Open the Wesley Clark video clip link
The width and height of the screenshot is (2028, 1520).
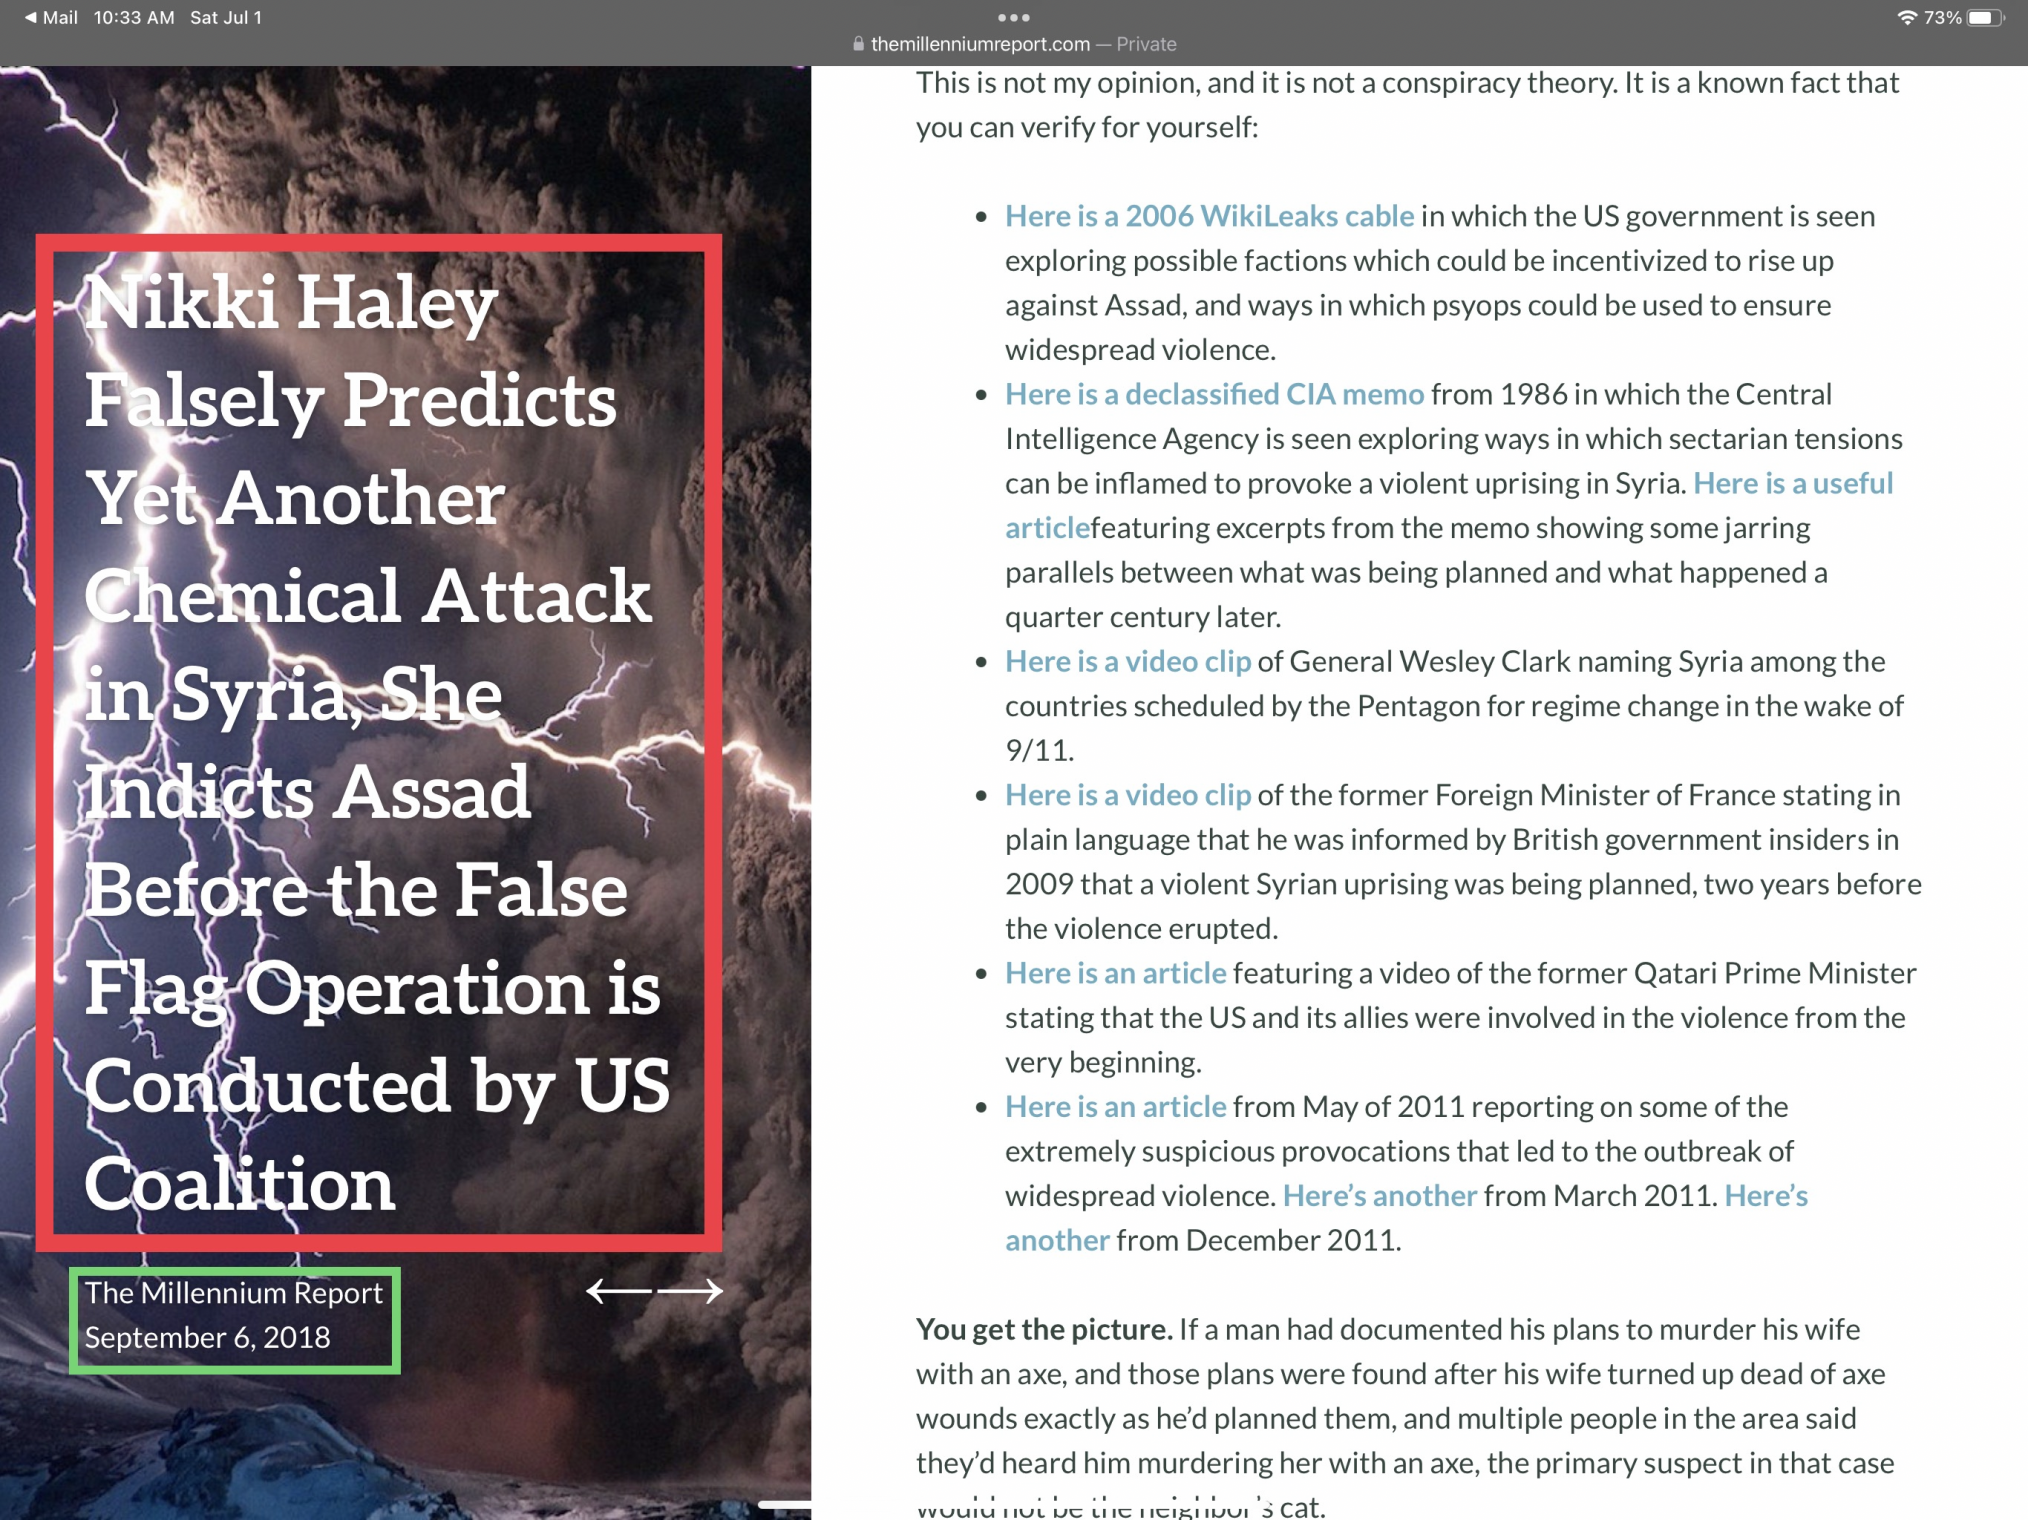tap(1127, 661)
